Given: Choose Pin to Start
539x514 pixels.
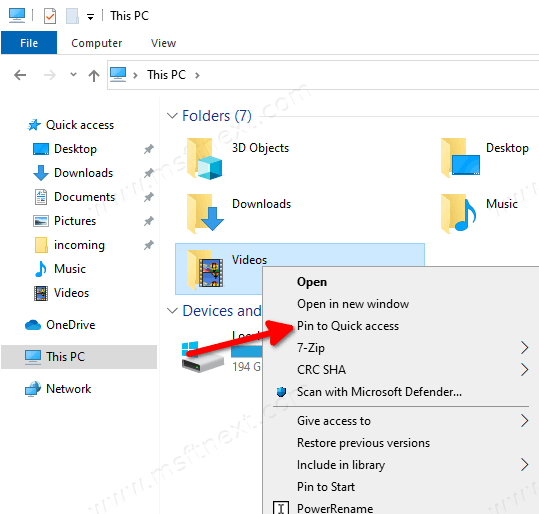Looking at the screenshot, I should (326, 486).
